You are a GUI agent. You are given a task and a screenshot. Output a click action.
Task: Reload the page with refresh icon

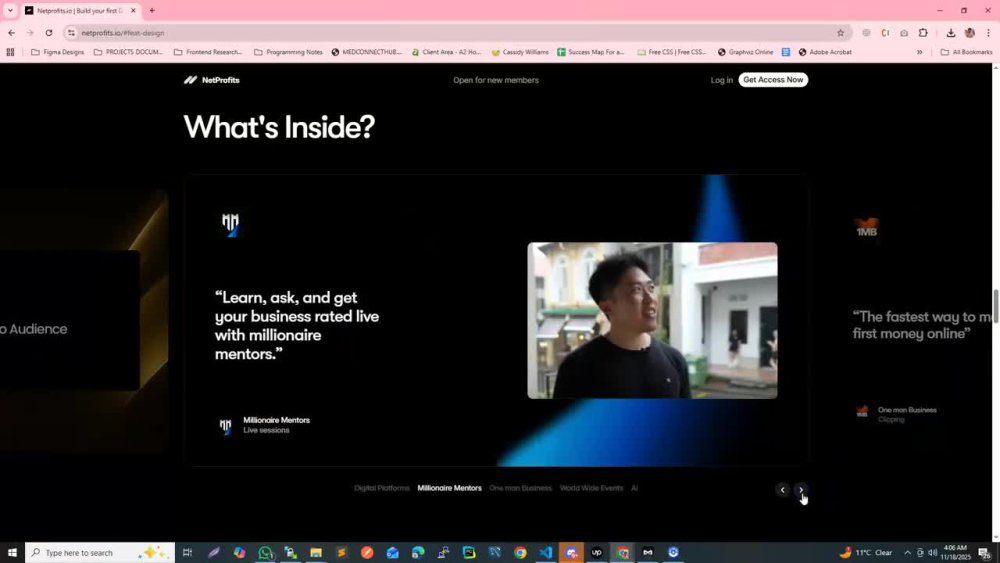pos(48,33)
